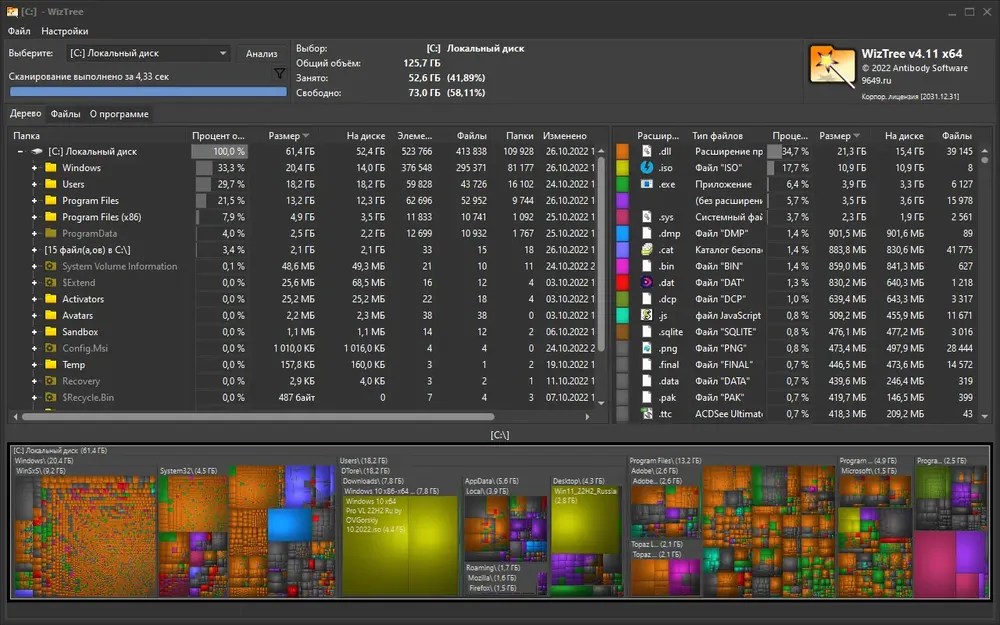Click the System Volume Information folder icon

(51, 266)
